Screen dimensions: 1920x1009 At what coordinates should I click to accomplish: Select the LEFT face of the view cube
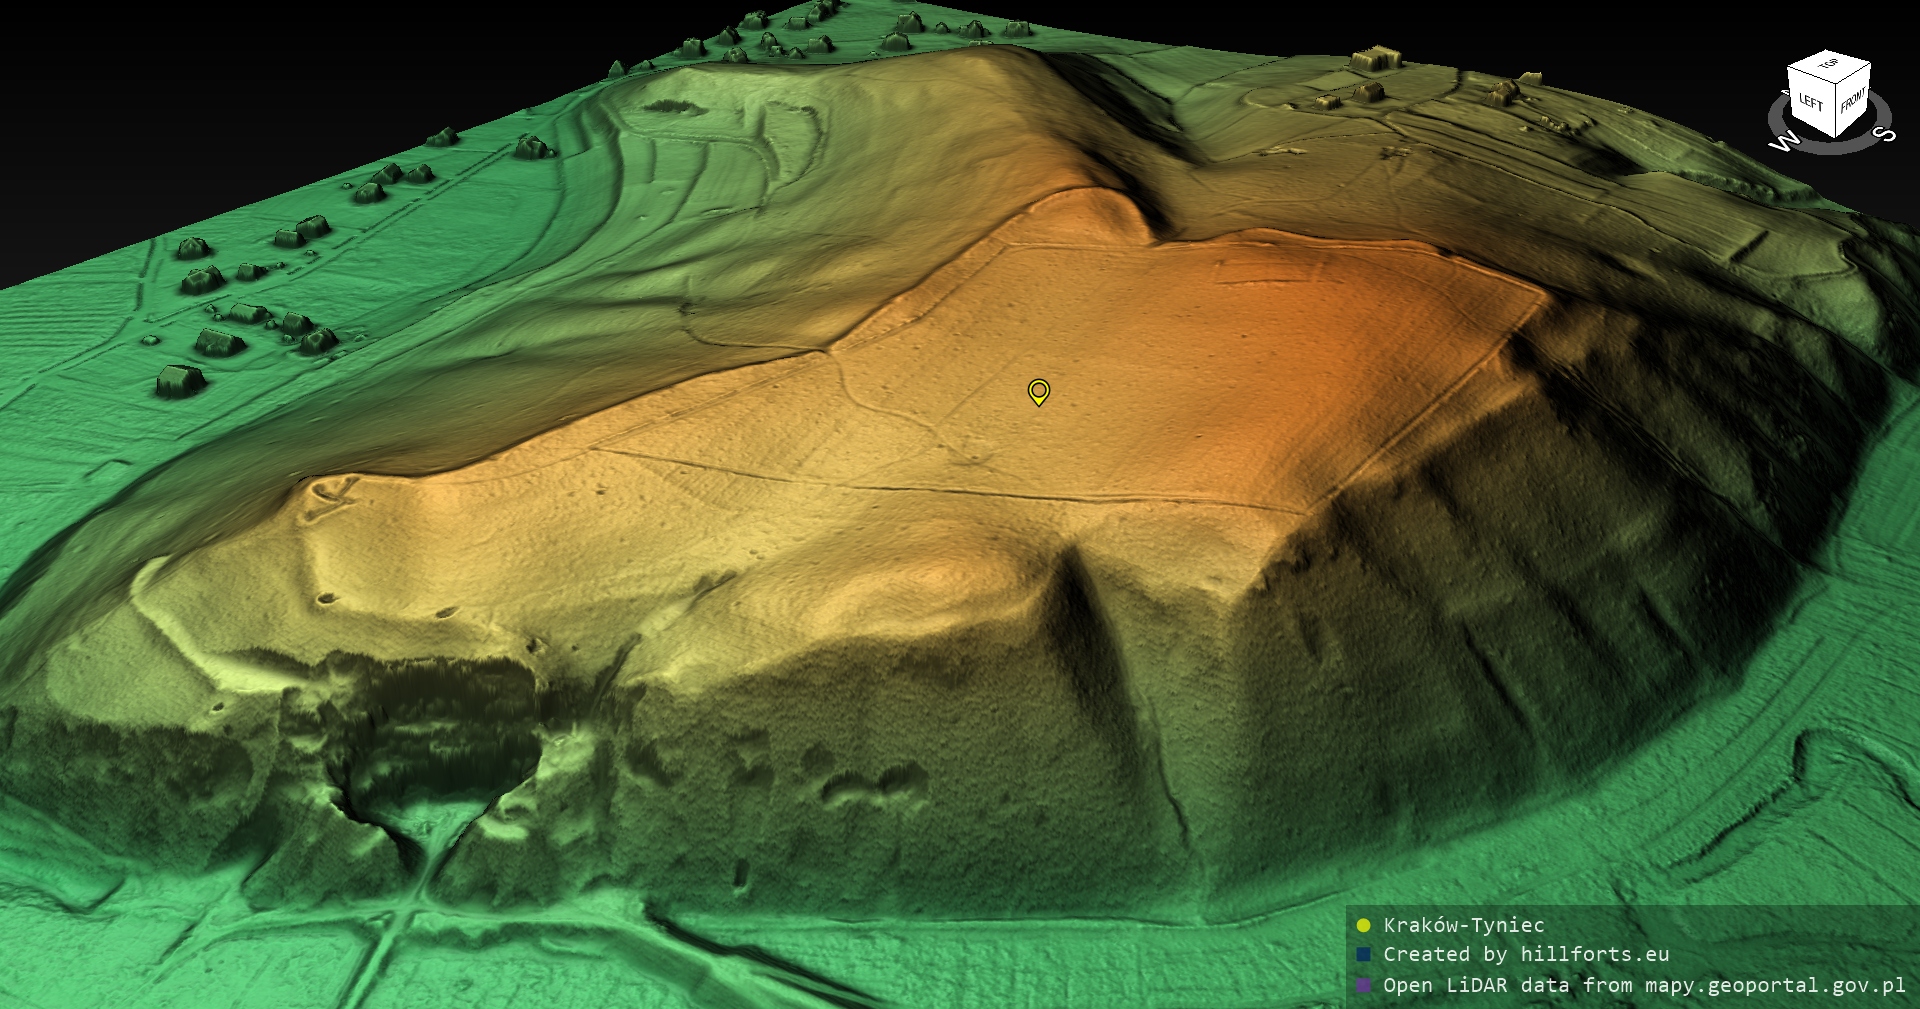[x=1810, y=103]
